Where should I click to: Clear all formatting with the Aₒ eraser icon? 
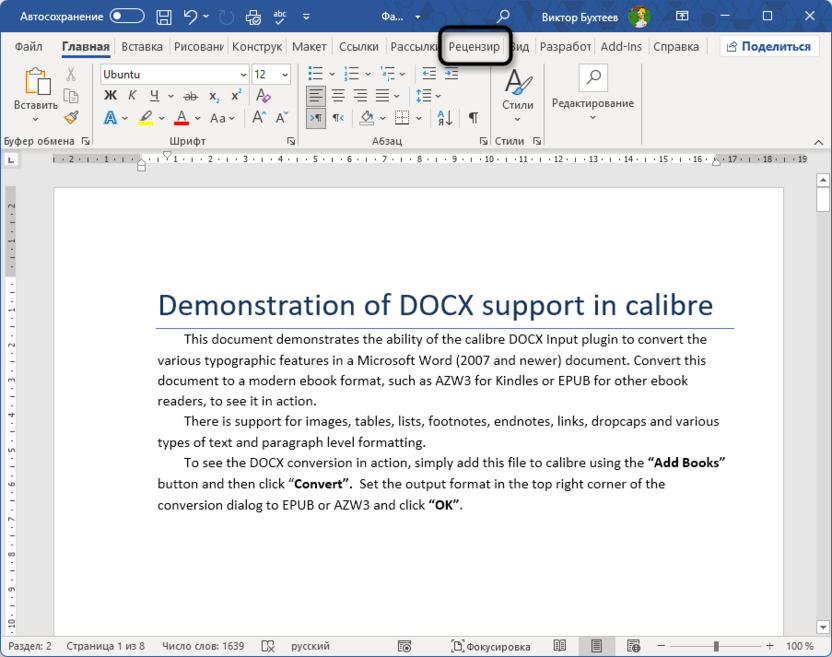263,95
